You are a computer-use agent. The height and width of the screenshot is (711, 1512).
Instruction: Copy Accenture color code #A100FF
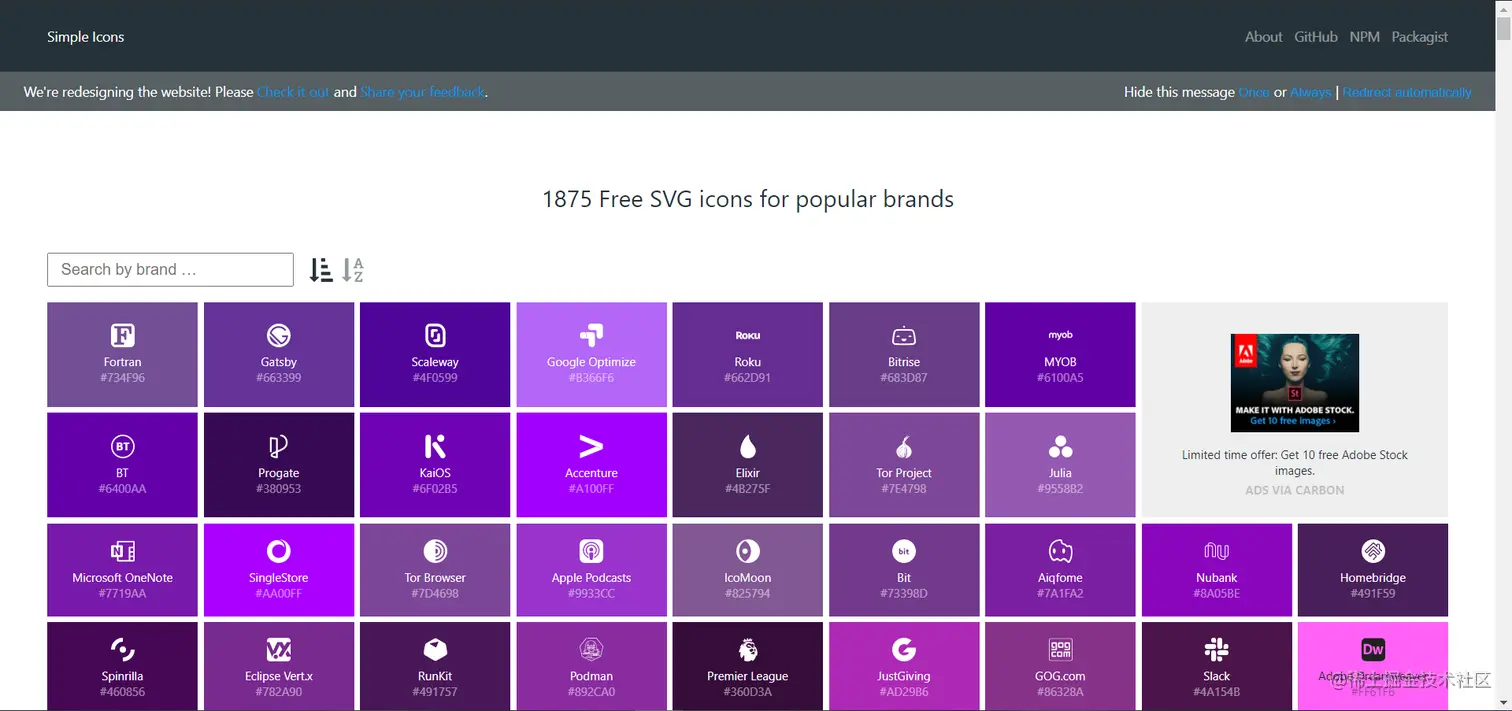tap(591, 489)
